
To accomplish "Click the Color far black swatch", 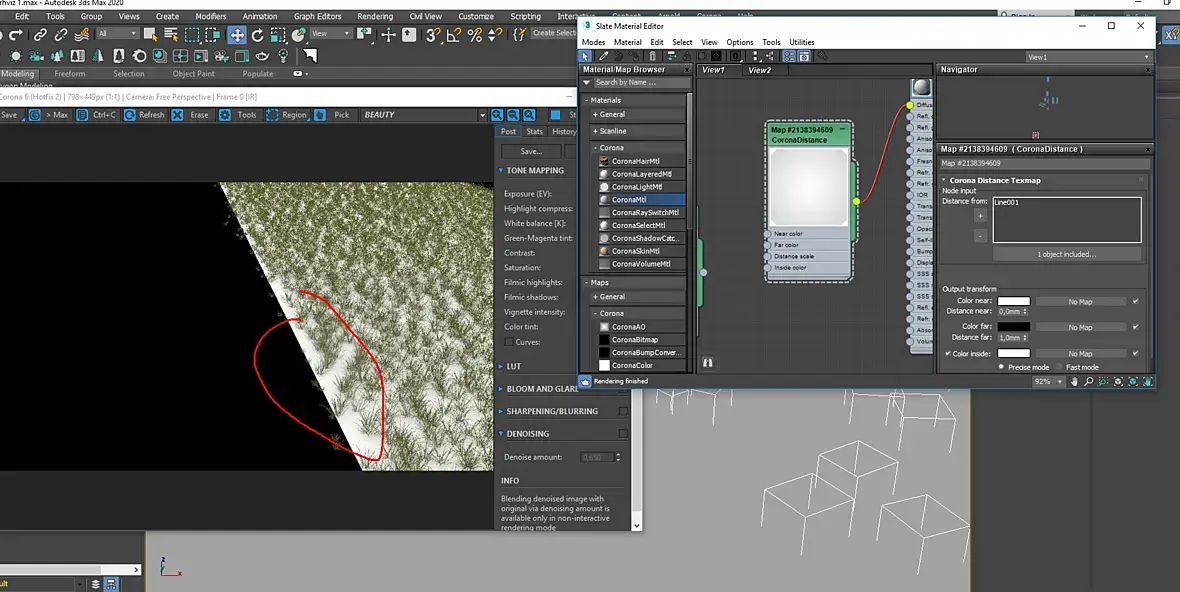I will (1014, 326).
